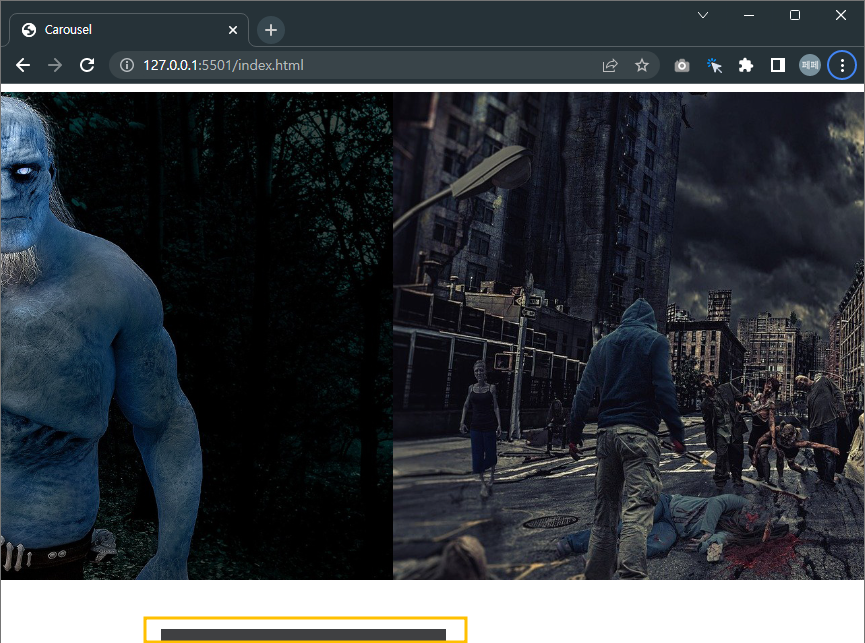
Task: Go back to the previous page
Action: (23, 65)
